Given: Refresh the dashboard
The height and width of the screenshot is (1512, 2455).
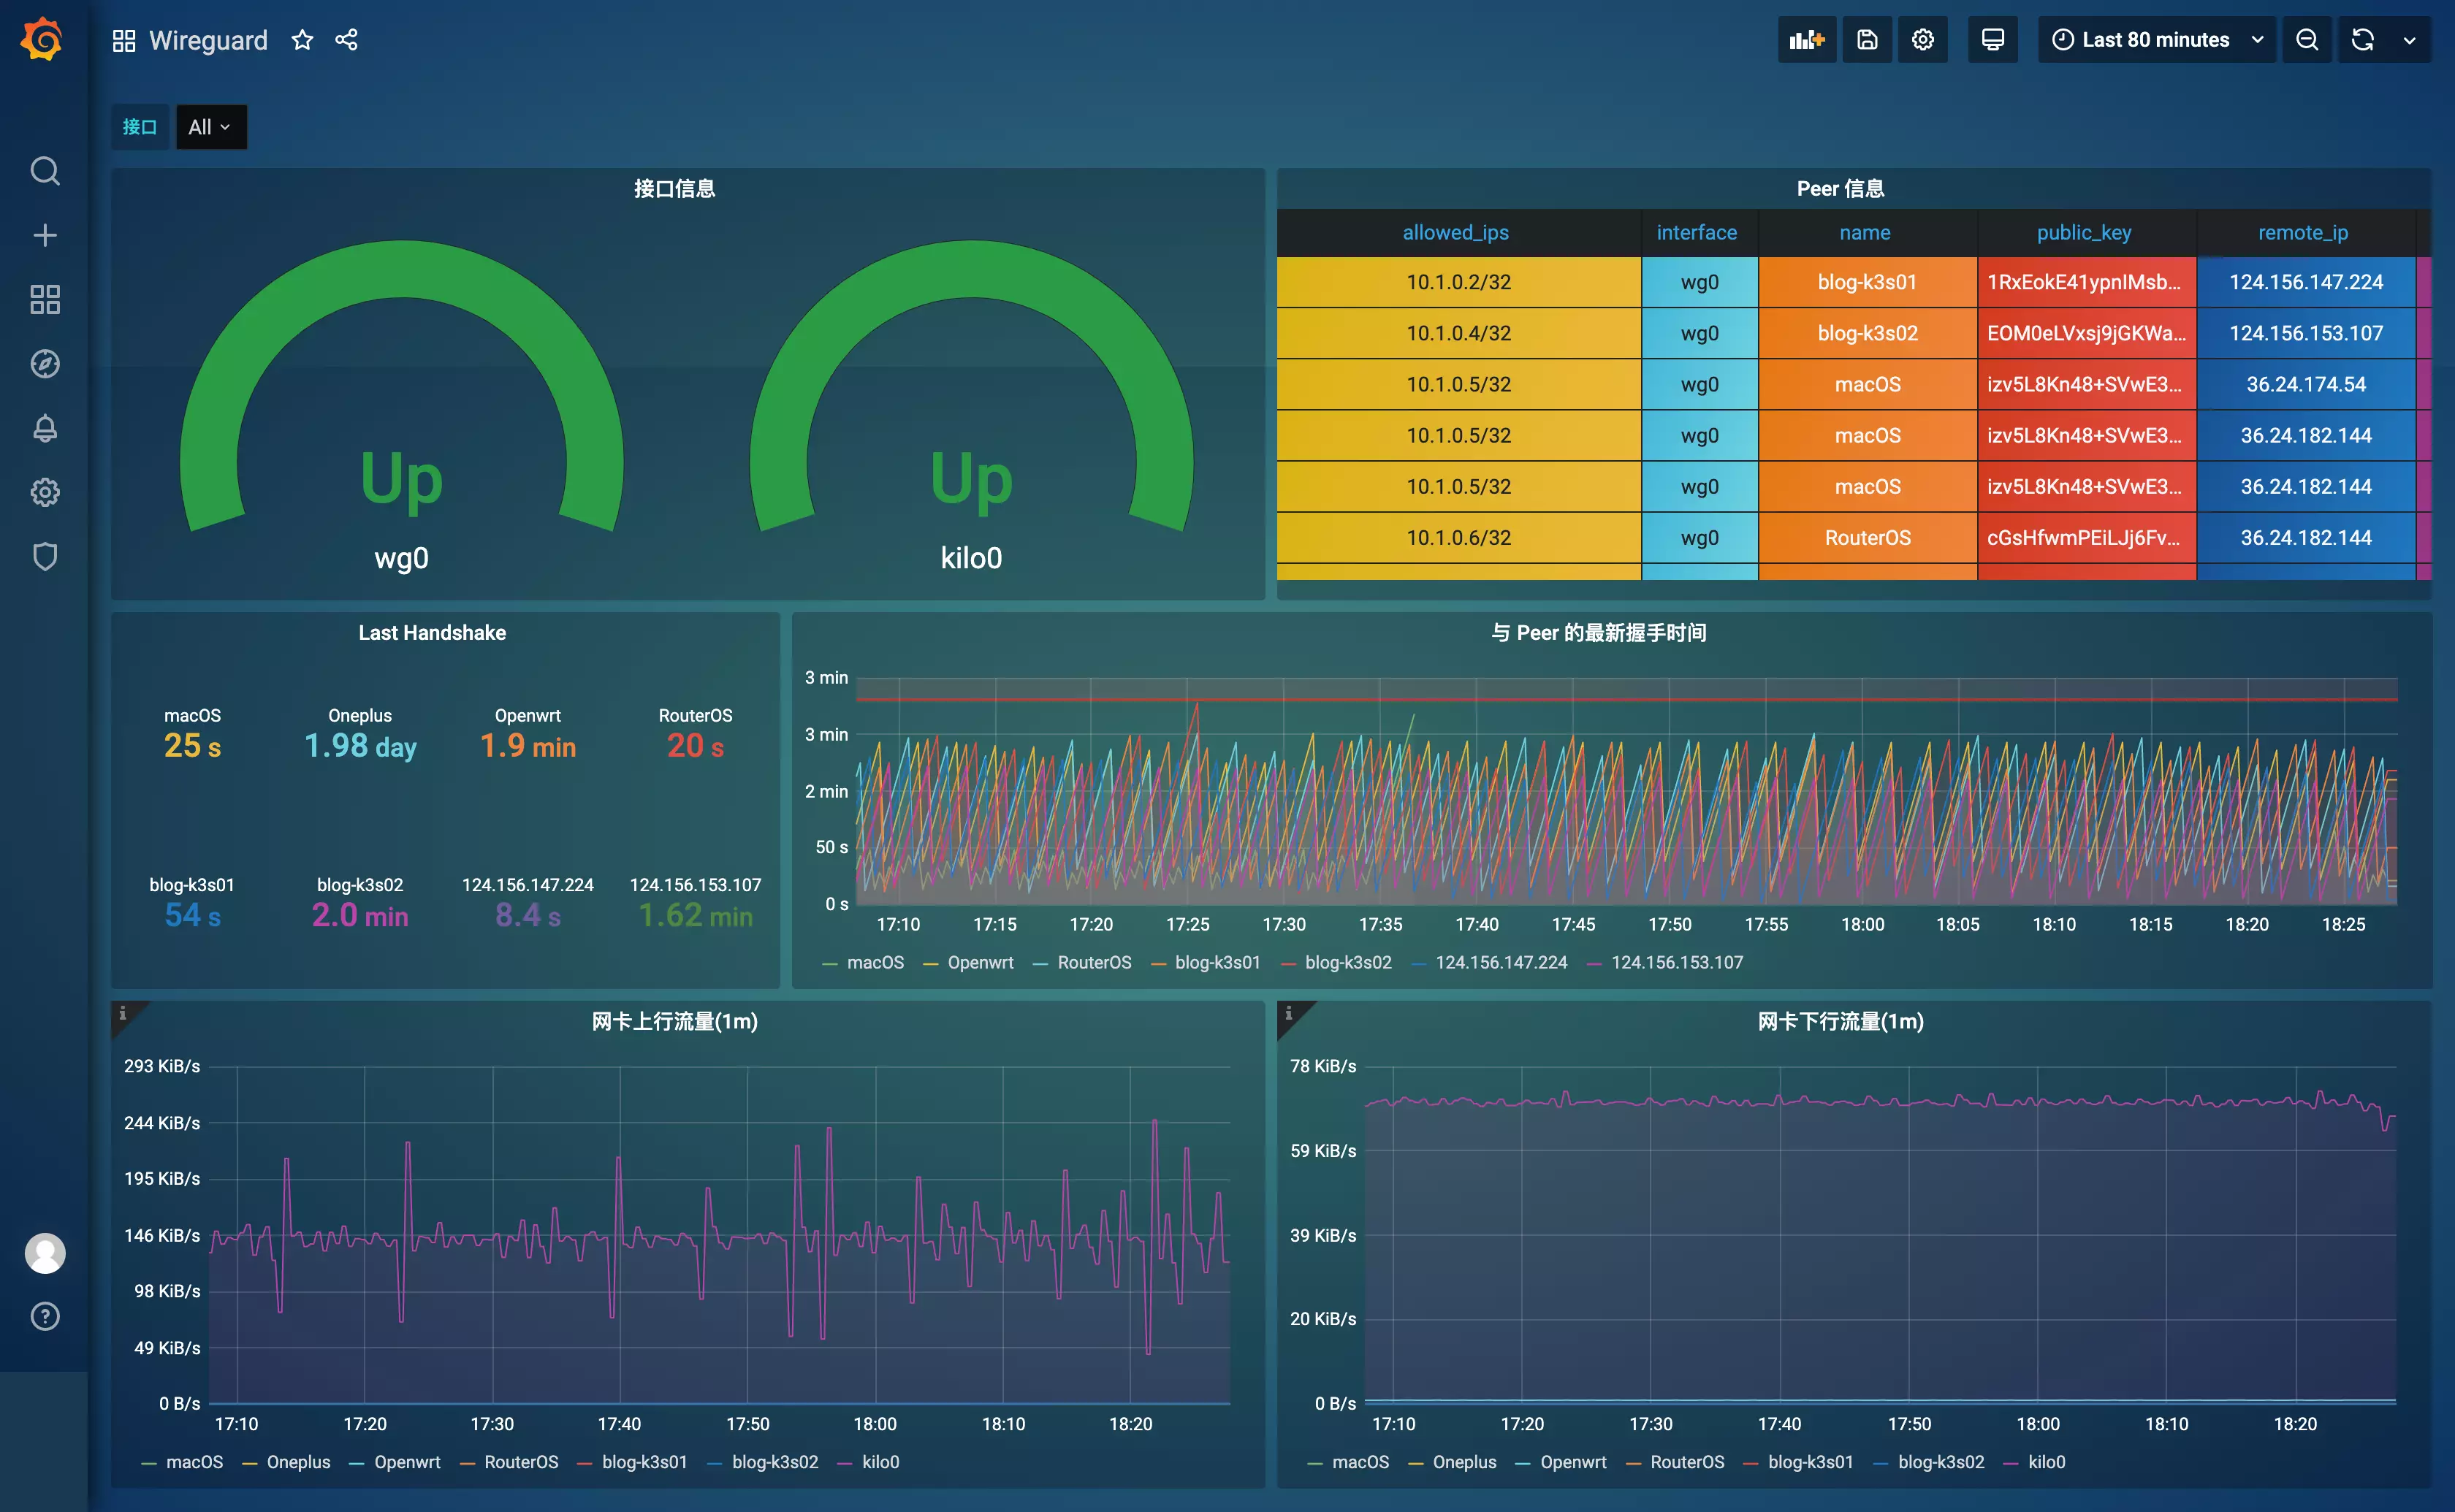Looking at the screenshot, I should coord(2362,40).
